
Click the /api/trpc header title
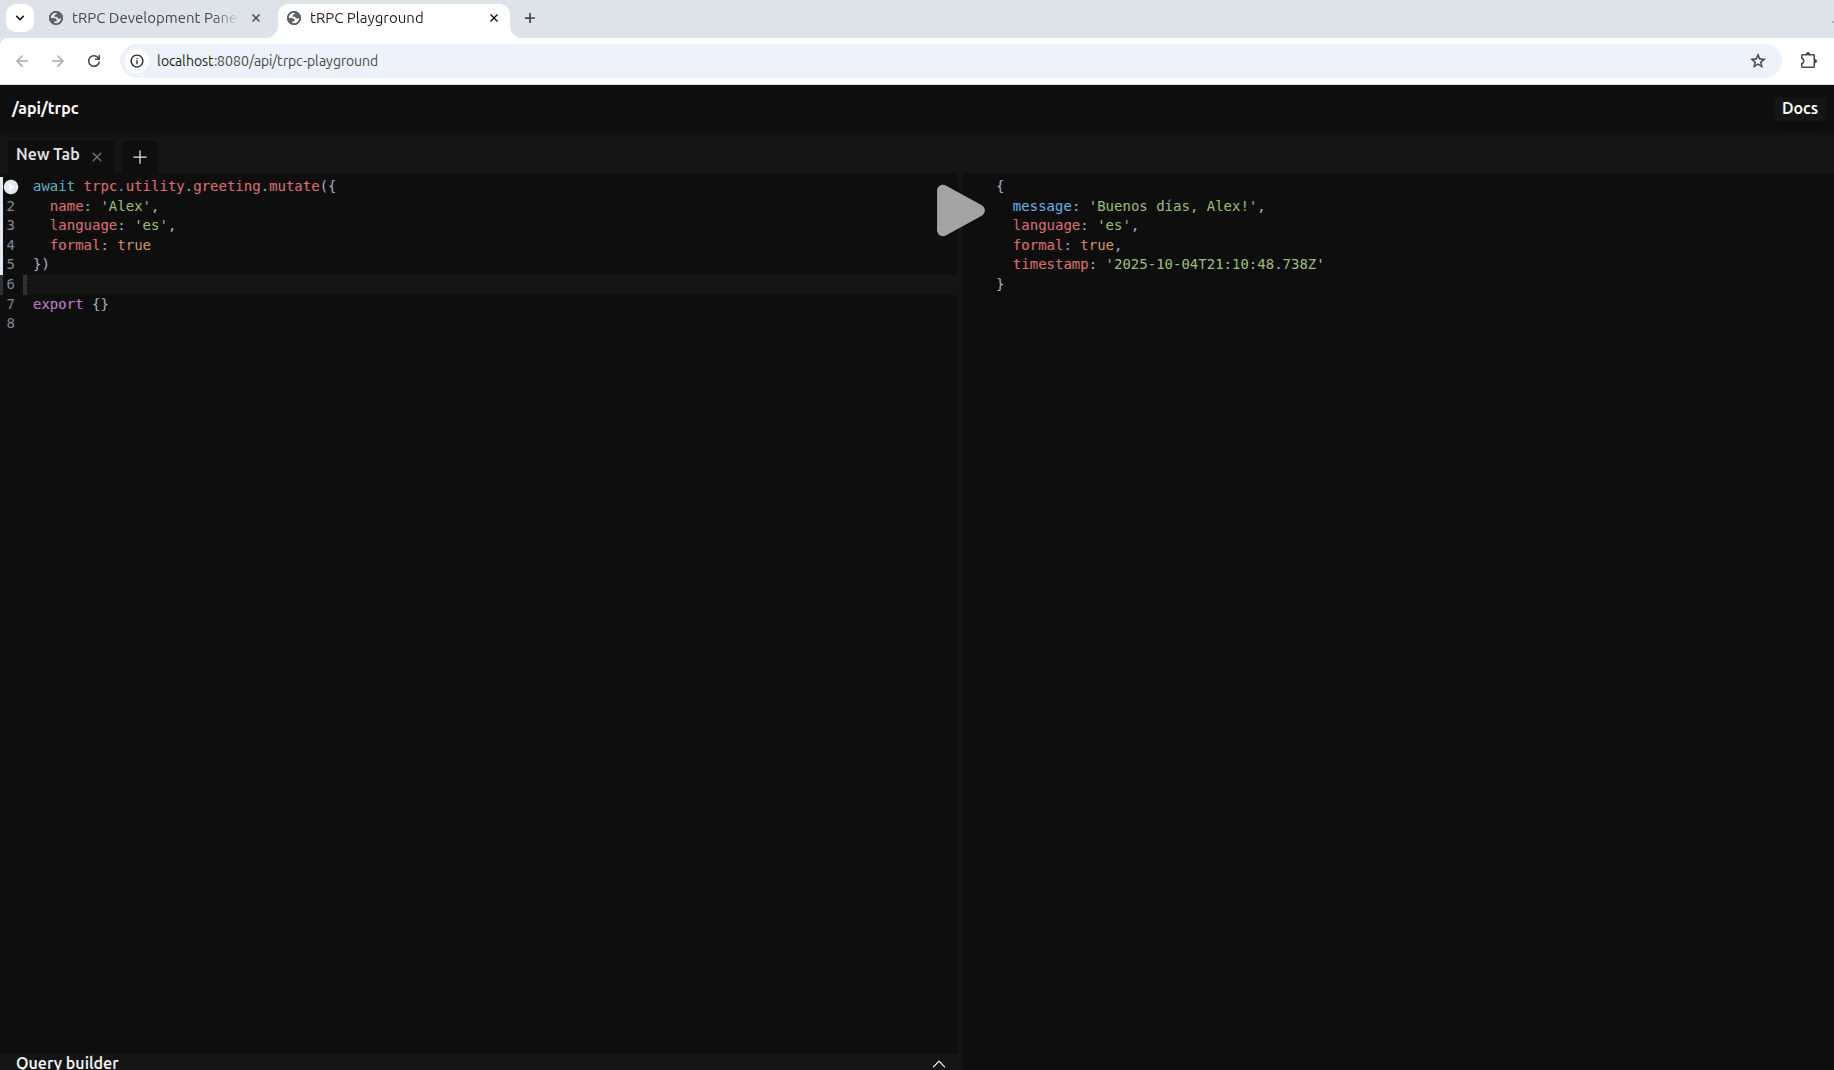[x=45, y=108]
